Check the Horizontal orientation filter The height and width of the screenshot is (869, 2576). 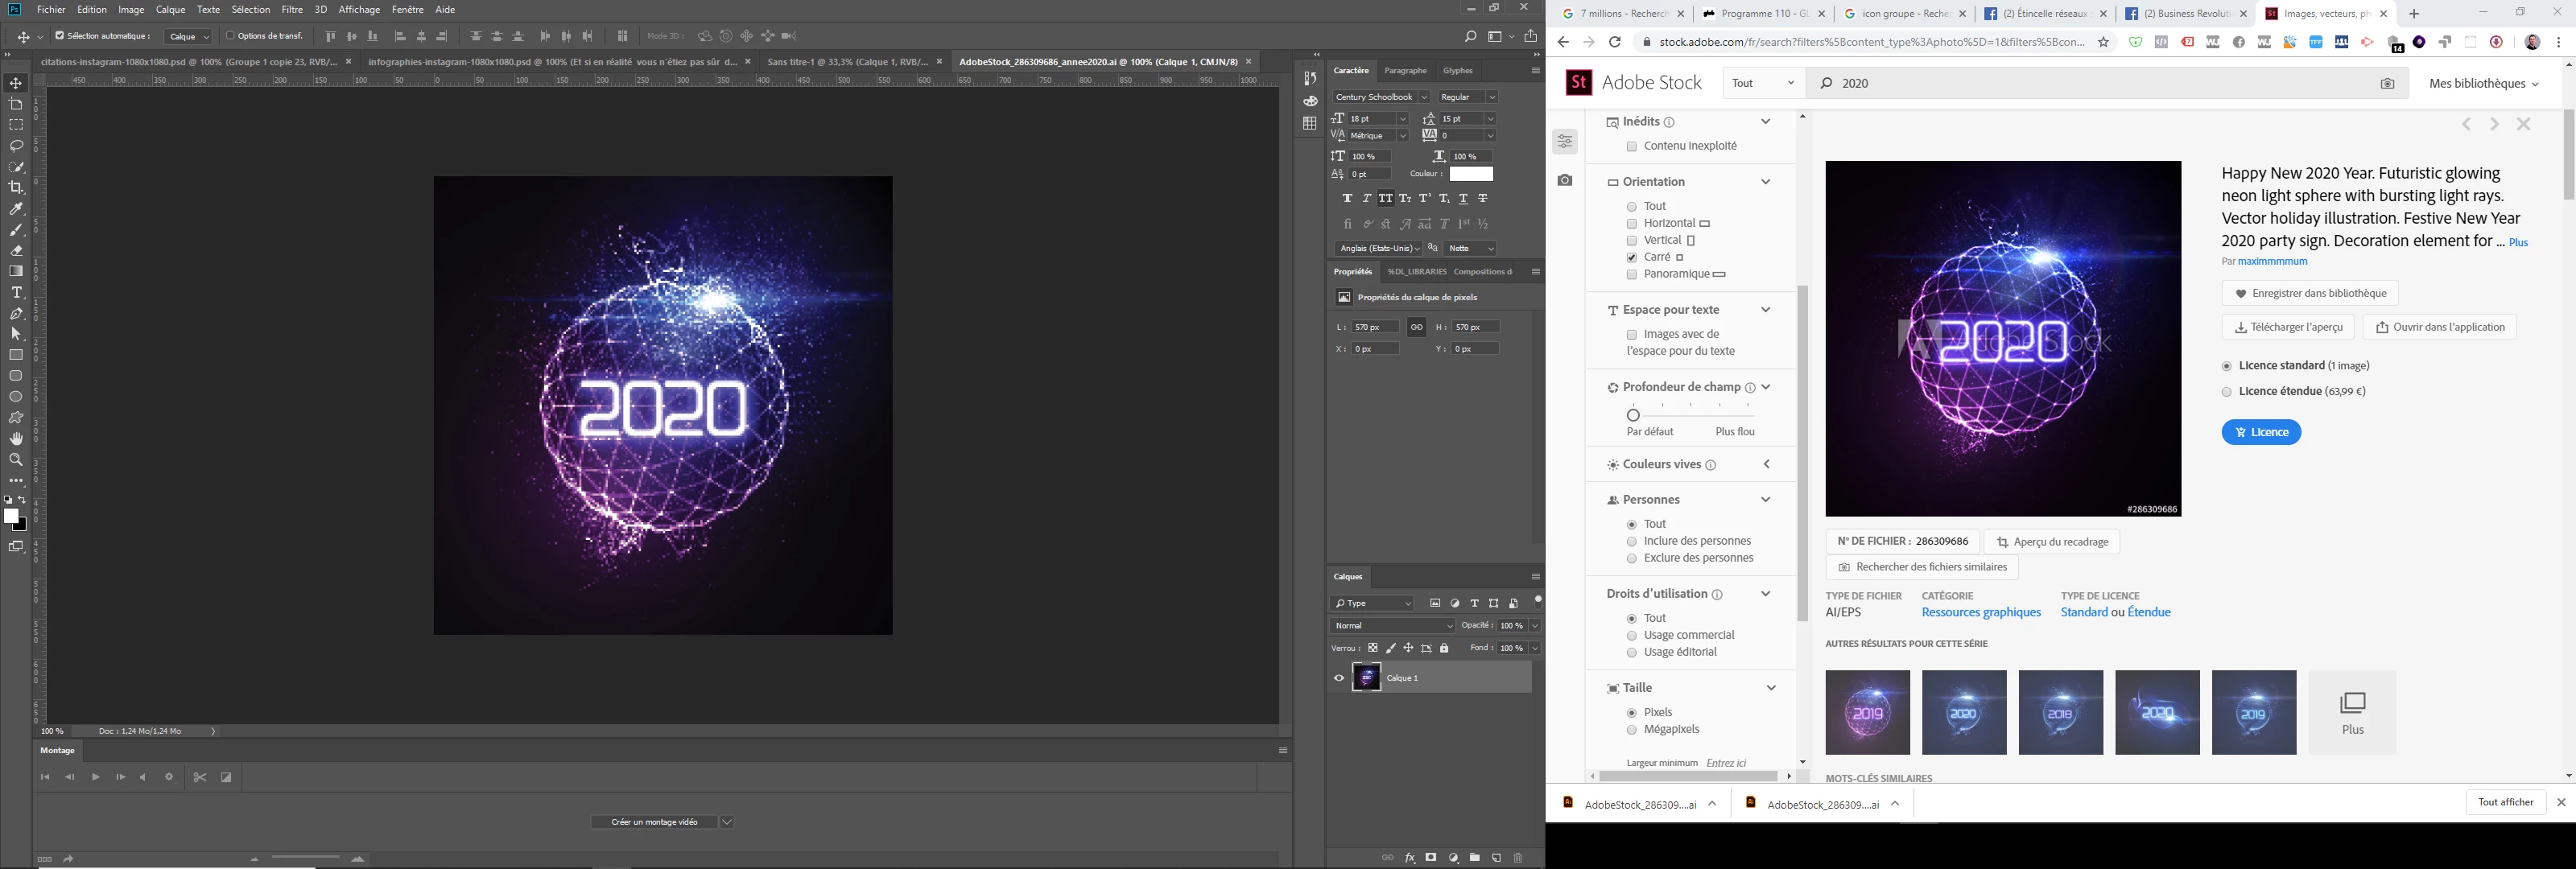pyautogui.click(x=1631, y=224)
